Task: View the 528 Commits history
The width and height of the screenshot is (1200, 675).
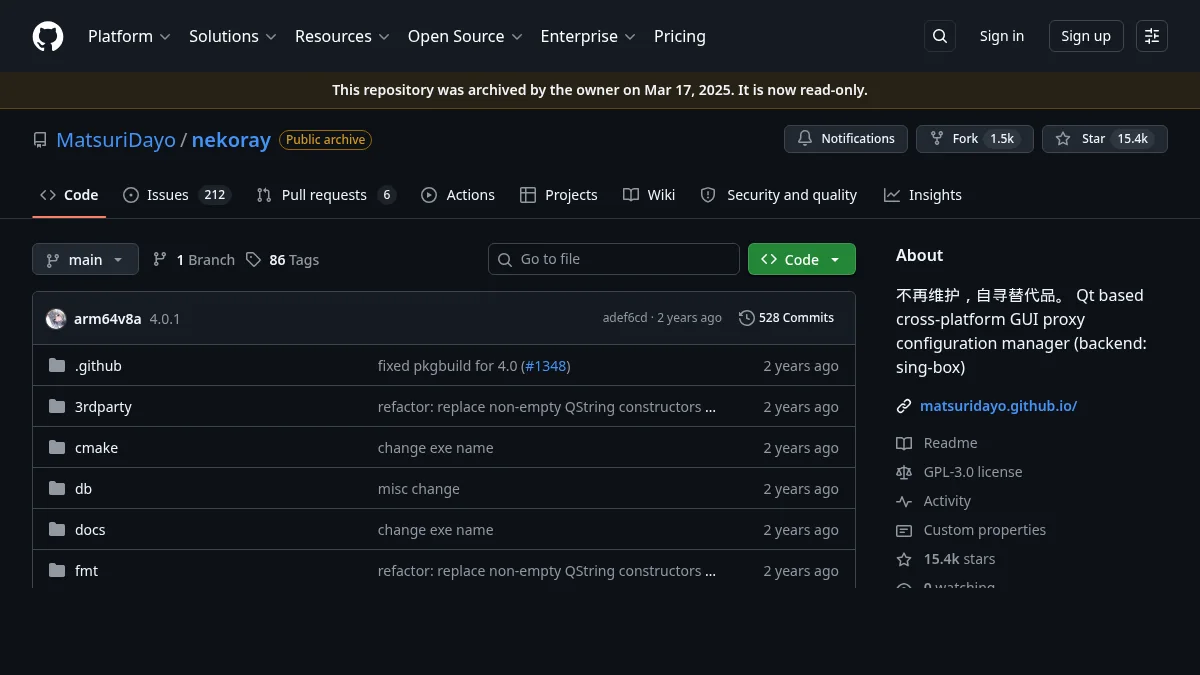Action: (x=786, y=318)
